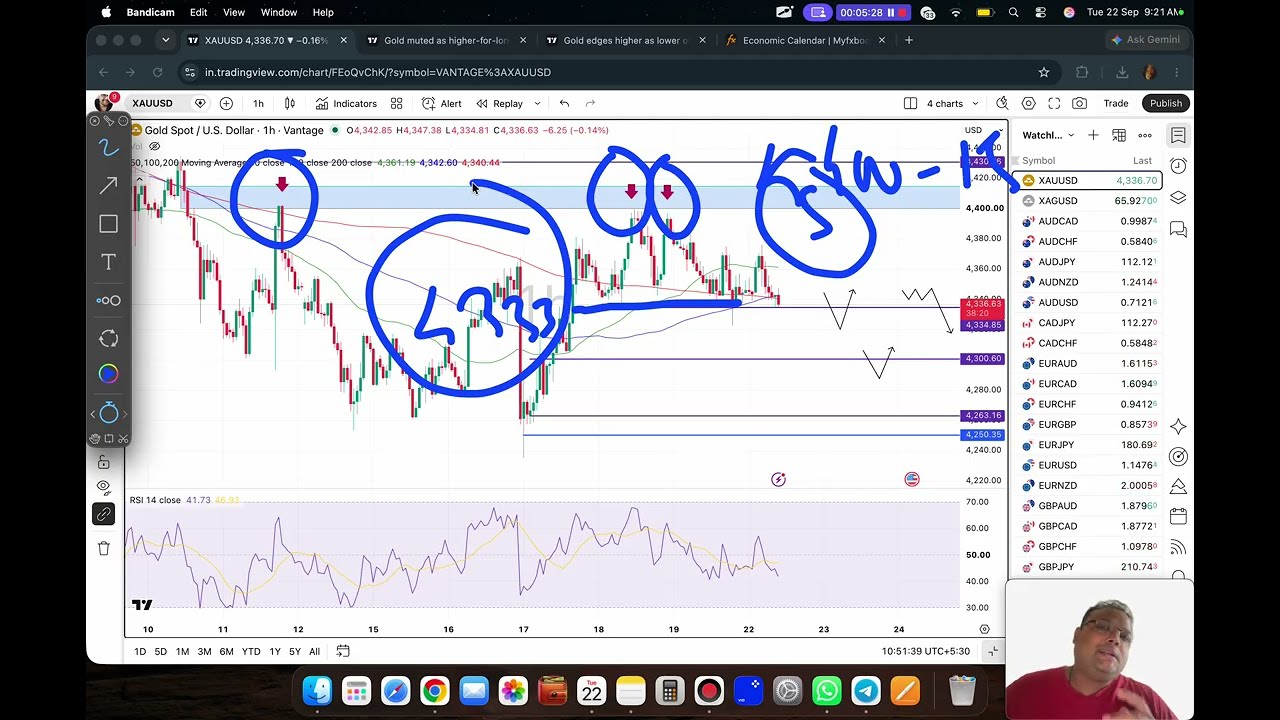The width and height of the screenshot is (1280, 720).
Task: Switch to Gold edges higher browser tab
Action: coord(624,40)
